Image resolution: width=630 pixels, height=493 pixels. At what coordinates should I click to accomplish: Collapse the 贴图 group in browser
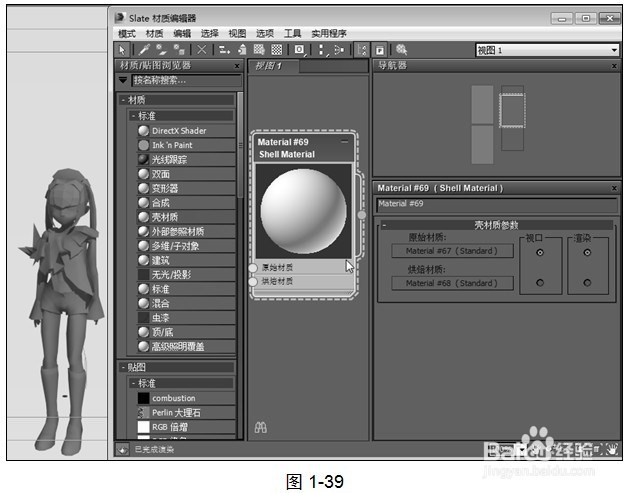(124, 367)
